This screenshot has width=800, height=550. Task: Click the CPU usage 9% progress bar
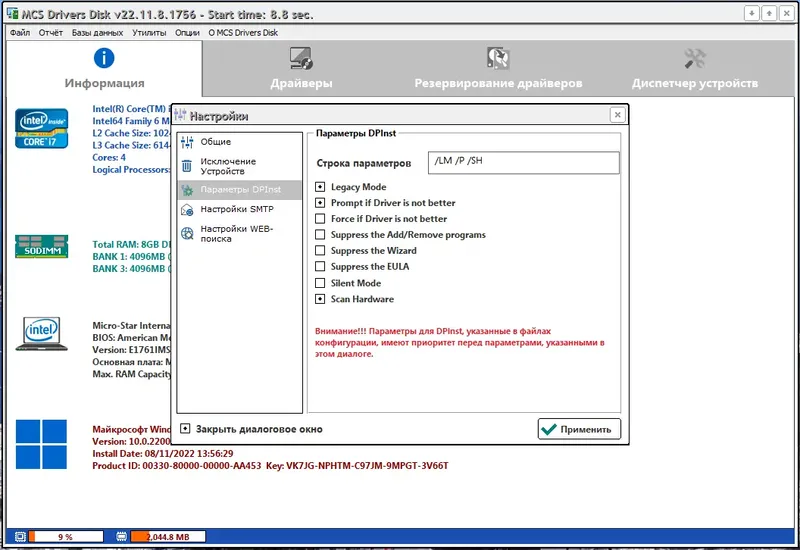coord(66,537)
